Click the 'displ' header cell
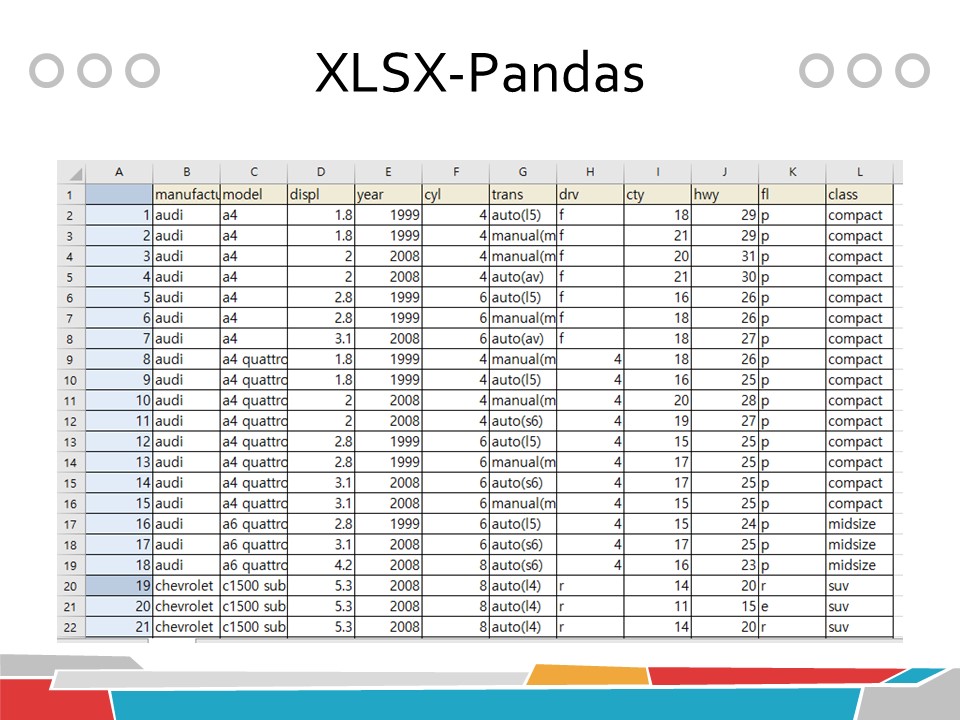This screenshot has height=720, width=960. (x=321, y=195)
